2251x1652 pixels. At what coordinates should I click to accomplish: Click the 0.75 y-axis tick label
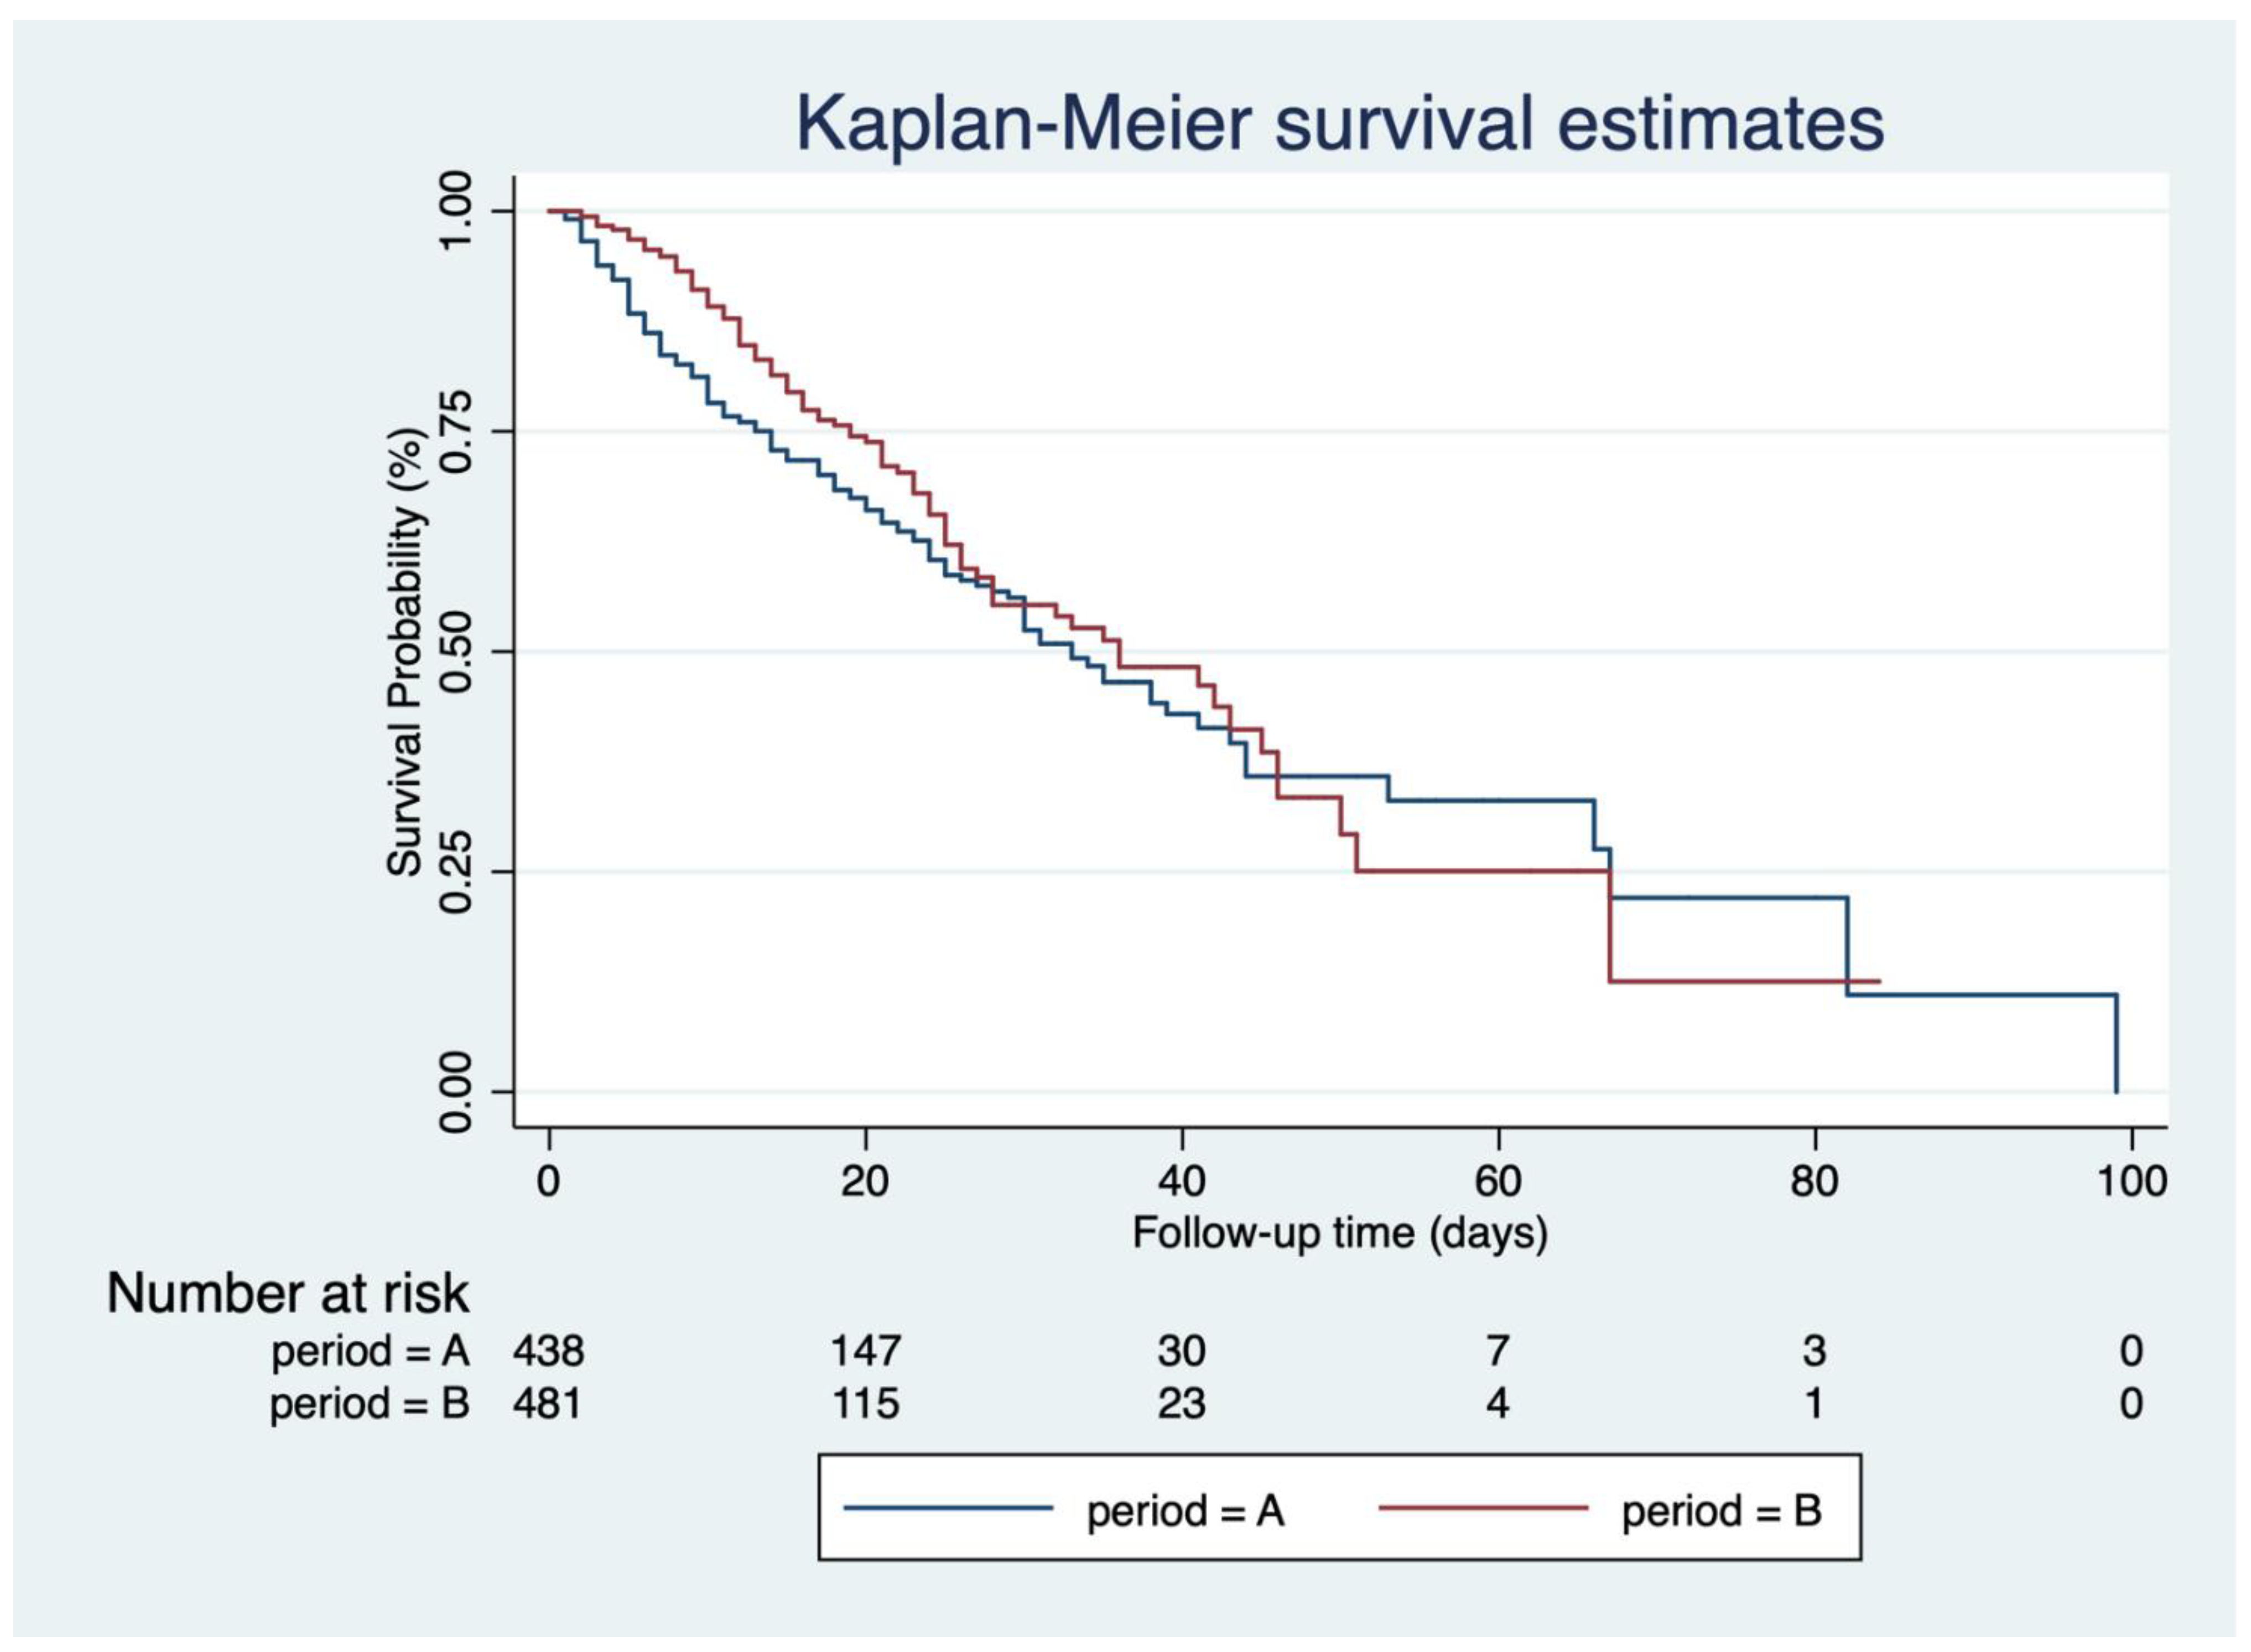click(x=456, y=431)
